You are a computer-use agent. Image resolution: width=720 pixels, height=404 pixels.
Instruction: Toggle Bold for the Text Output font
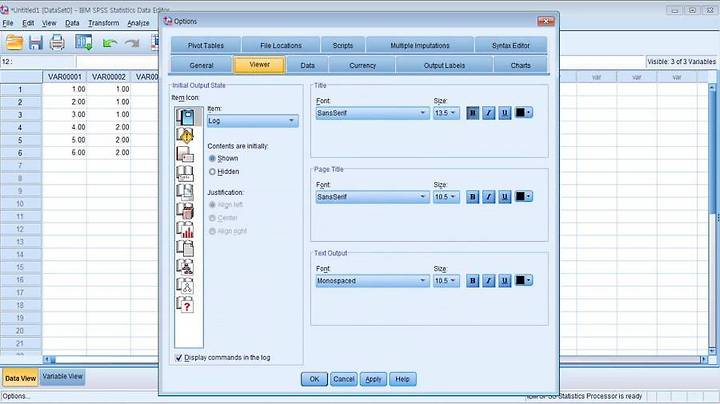(x=472, y=281)
